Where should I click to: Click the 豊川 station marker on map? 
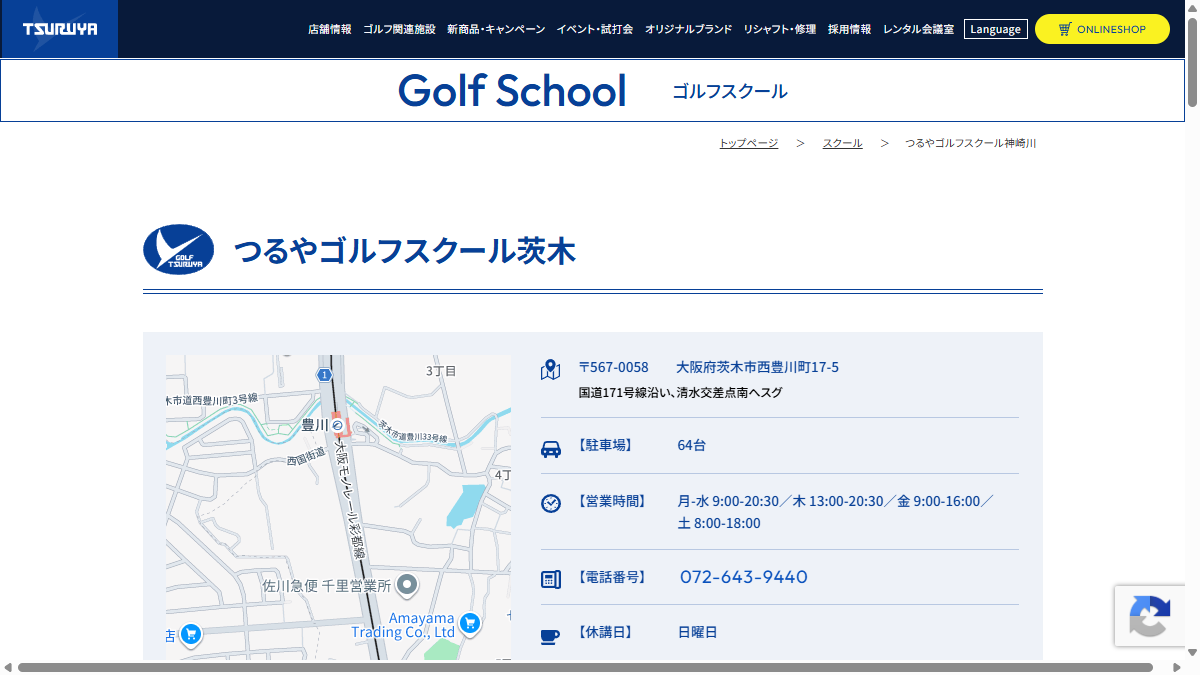(x=338, y=425)
